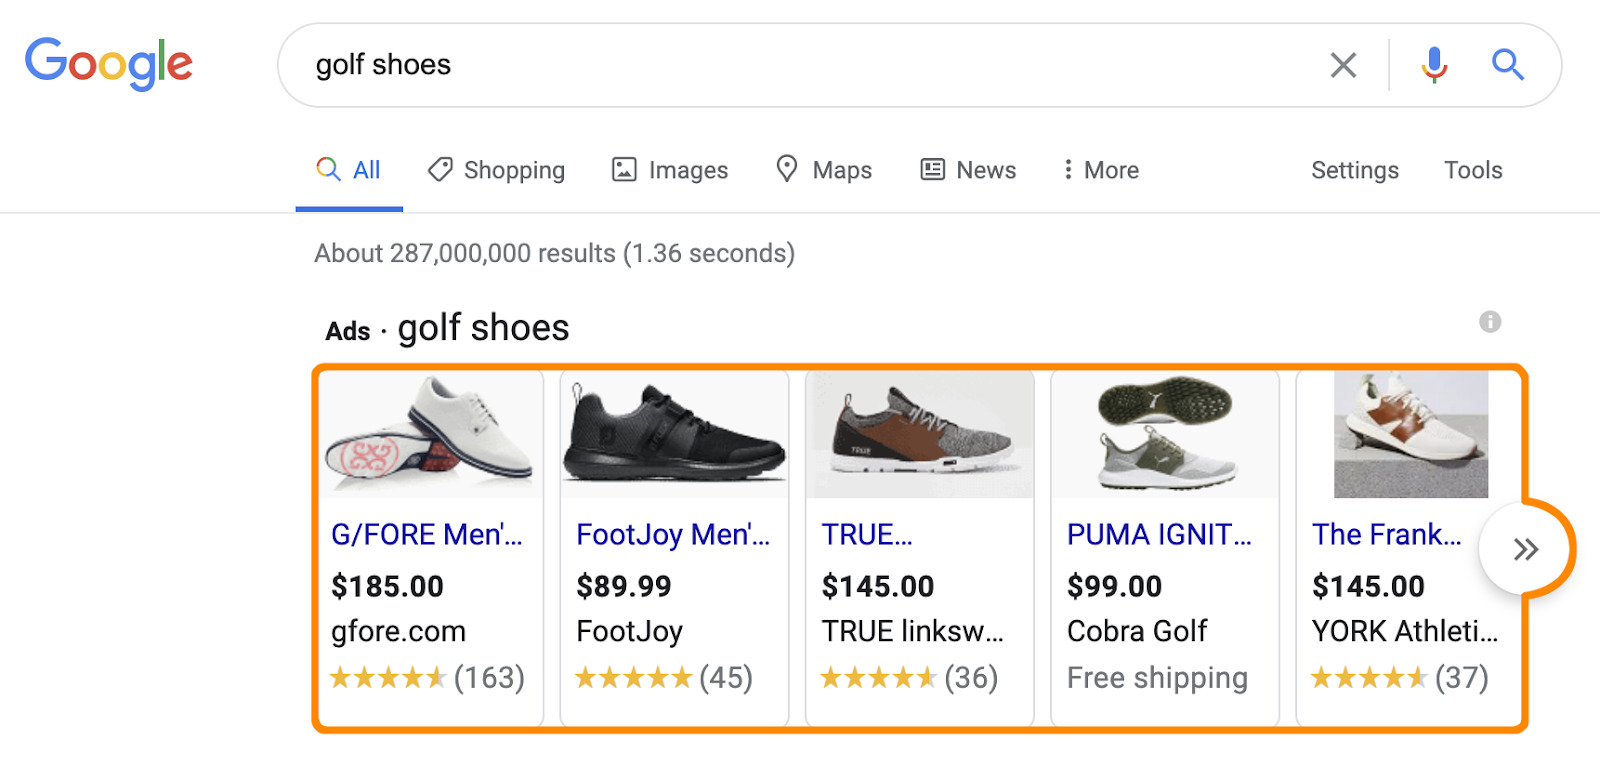
Task: Open the ads info icon
Action: 1490,322
